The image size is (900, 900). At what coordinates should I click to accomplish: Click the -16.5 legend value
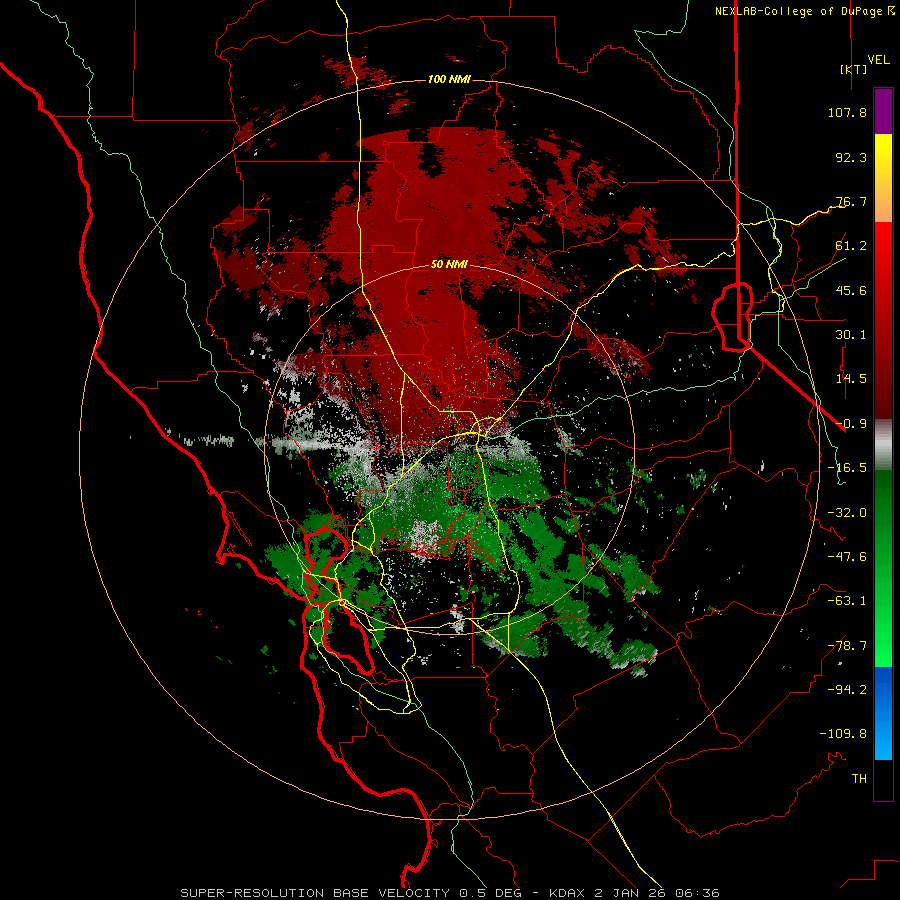coord(847,468)
